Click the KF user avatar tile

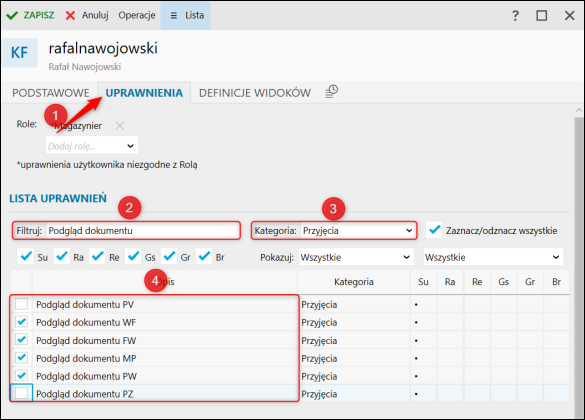[x=19, y=53]
